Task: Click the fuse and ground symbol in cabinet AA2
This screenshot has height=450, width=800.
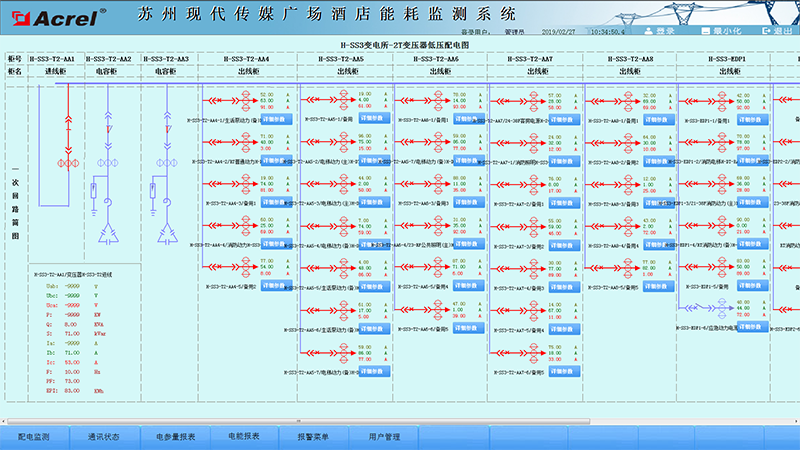Action: [x=94, y=197]
